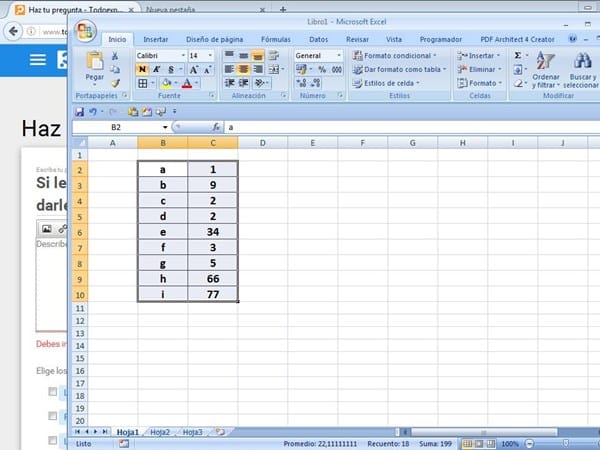Click the Name Box showing B2
Viewport: 600px width, 450px height.
pos(116,127)
